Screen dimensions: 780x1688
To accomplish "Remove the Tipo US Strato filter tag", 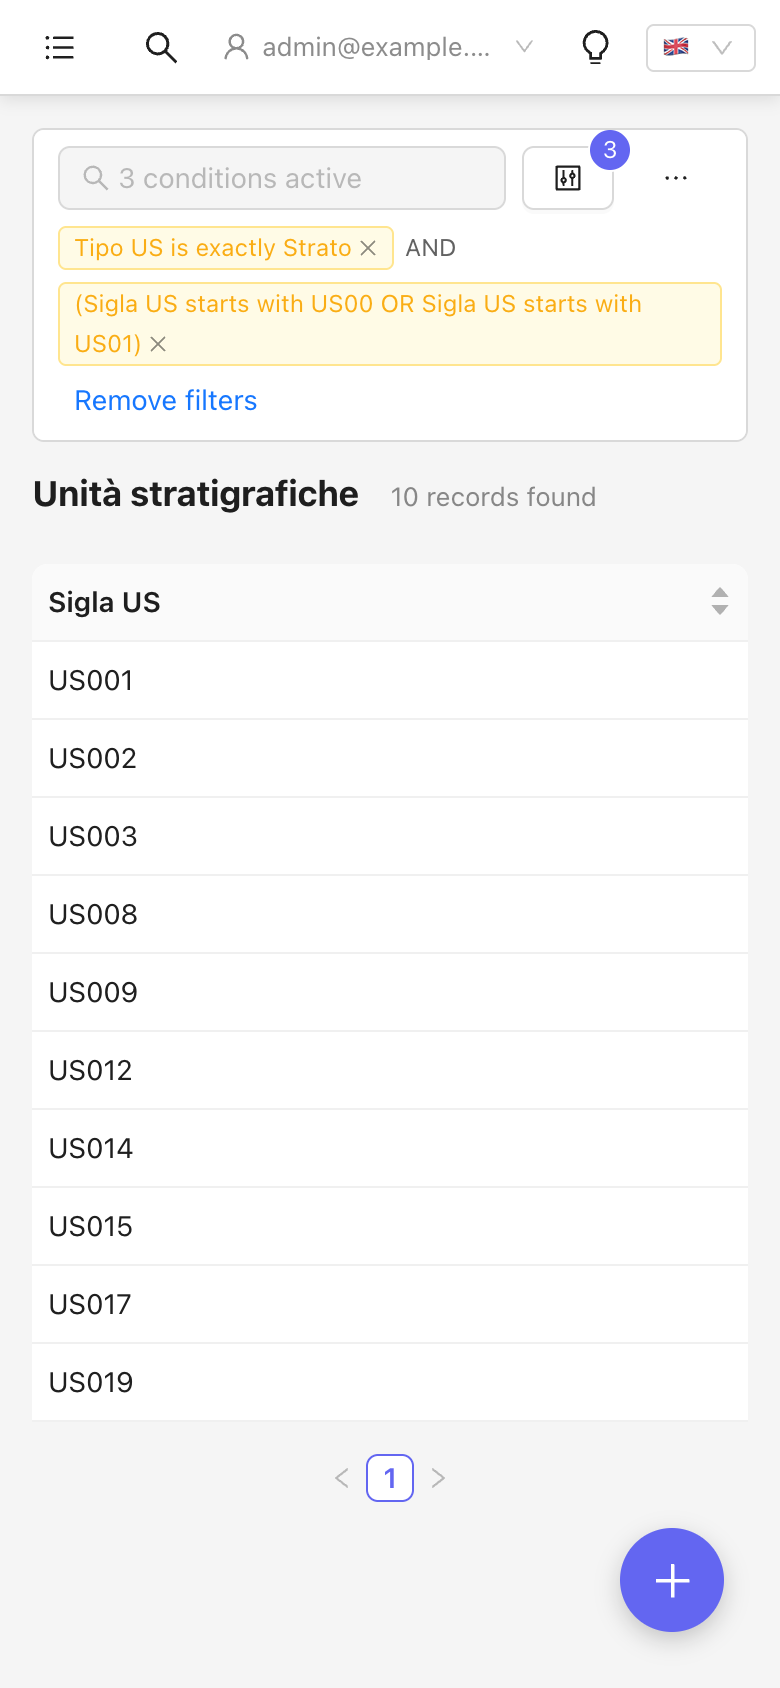I will (x=368, y=248).
